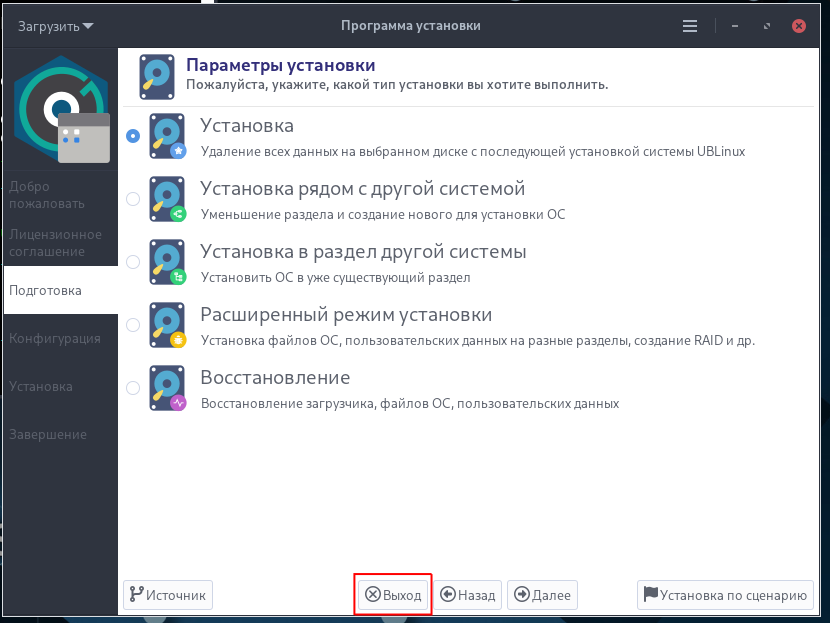Select Установка рядом с другой системой radio
This screenshot has height=623, width=830.
click(x=133, y=199)
